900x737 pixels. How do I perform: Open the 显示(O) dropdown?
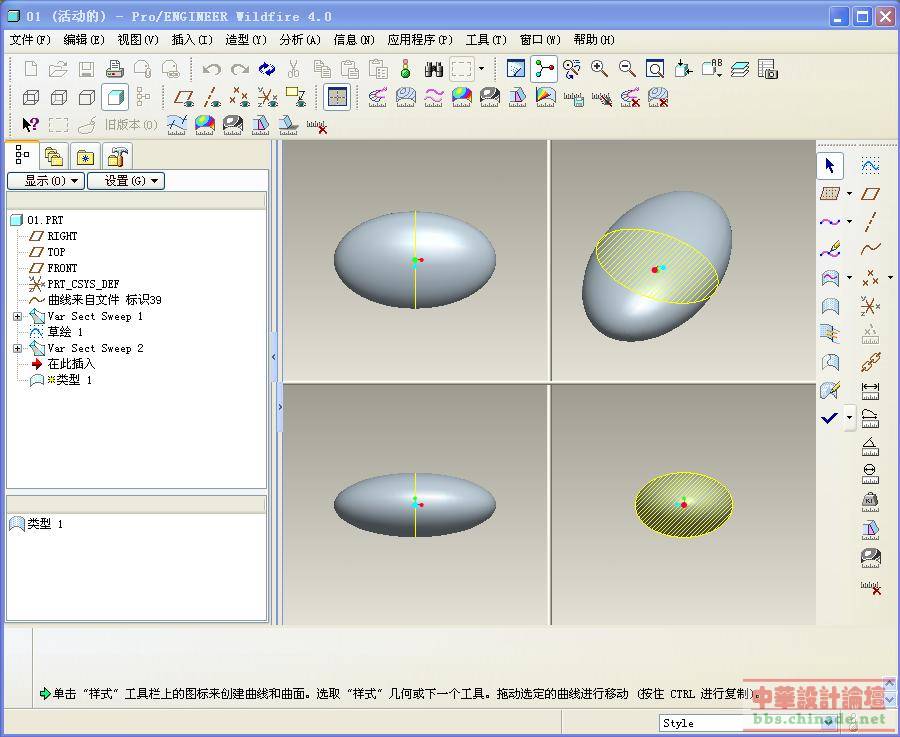(x=46, y=181)
